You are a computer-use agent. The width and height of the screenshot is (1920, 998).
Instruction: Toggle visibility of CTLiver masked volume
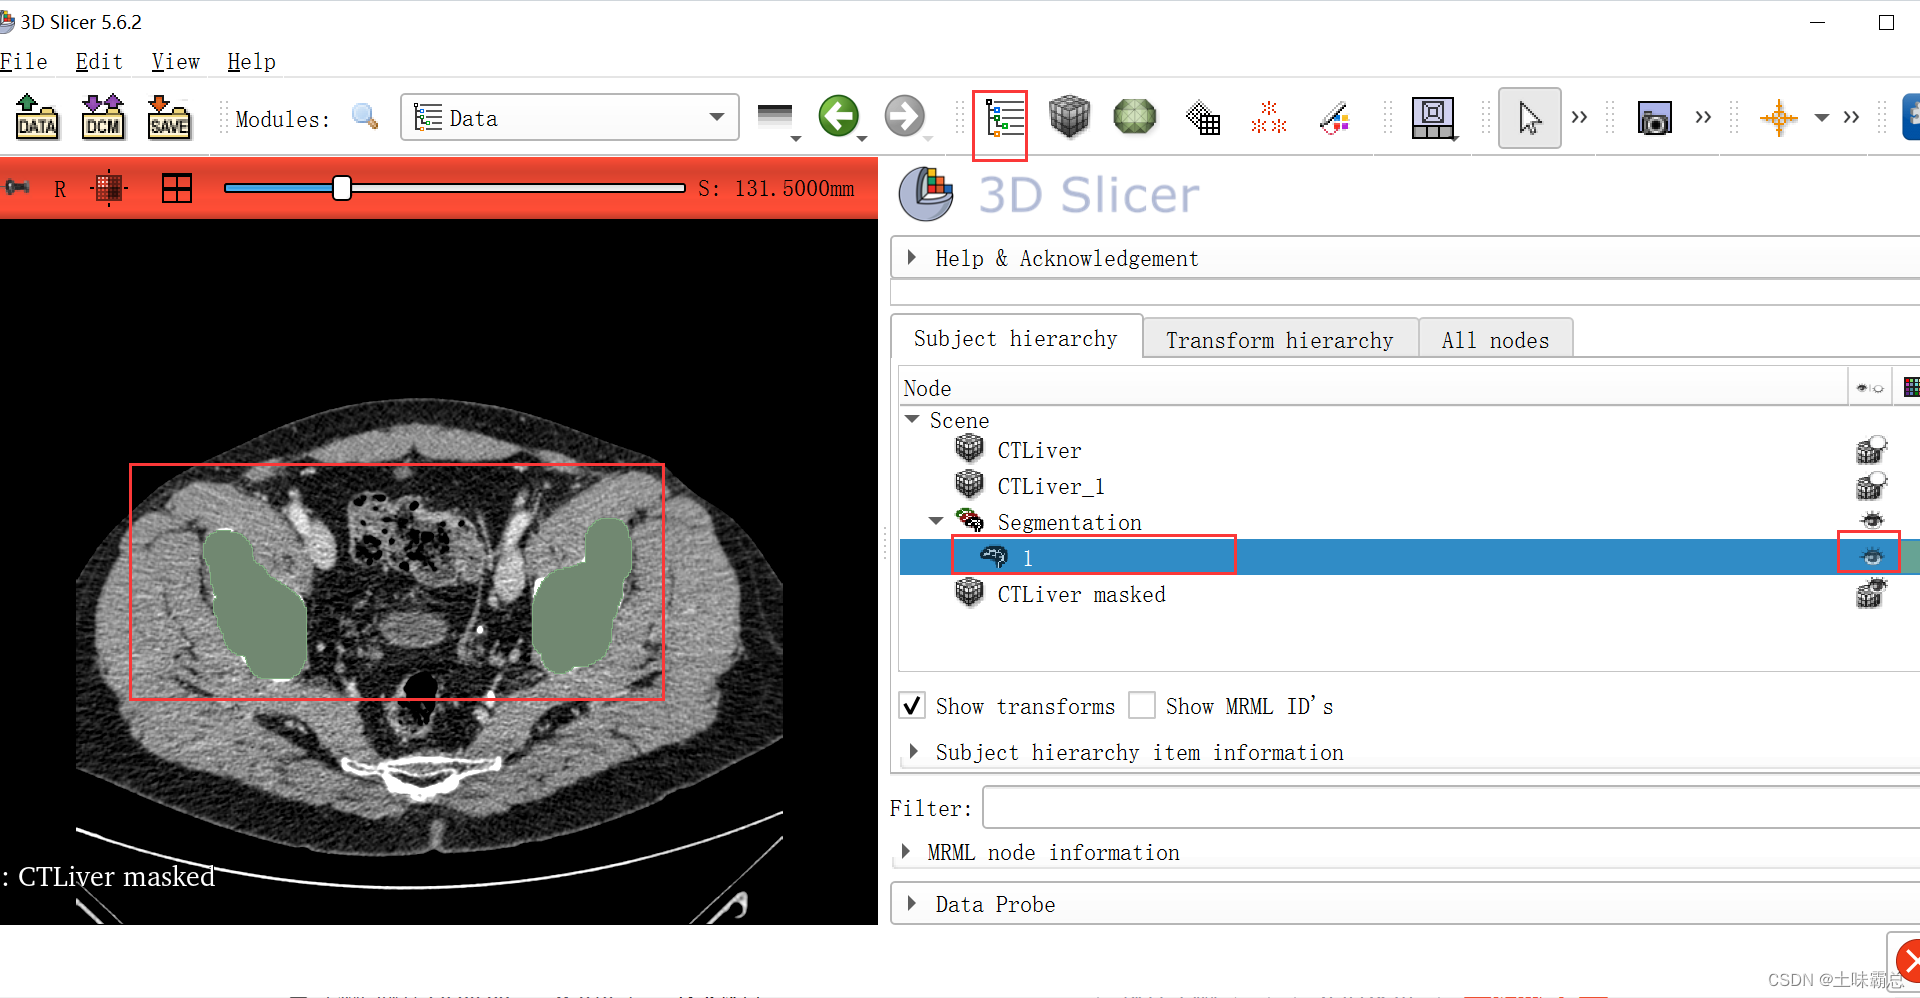1871,593
